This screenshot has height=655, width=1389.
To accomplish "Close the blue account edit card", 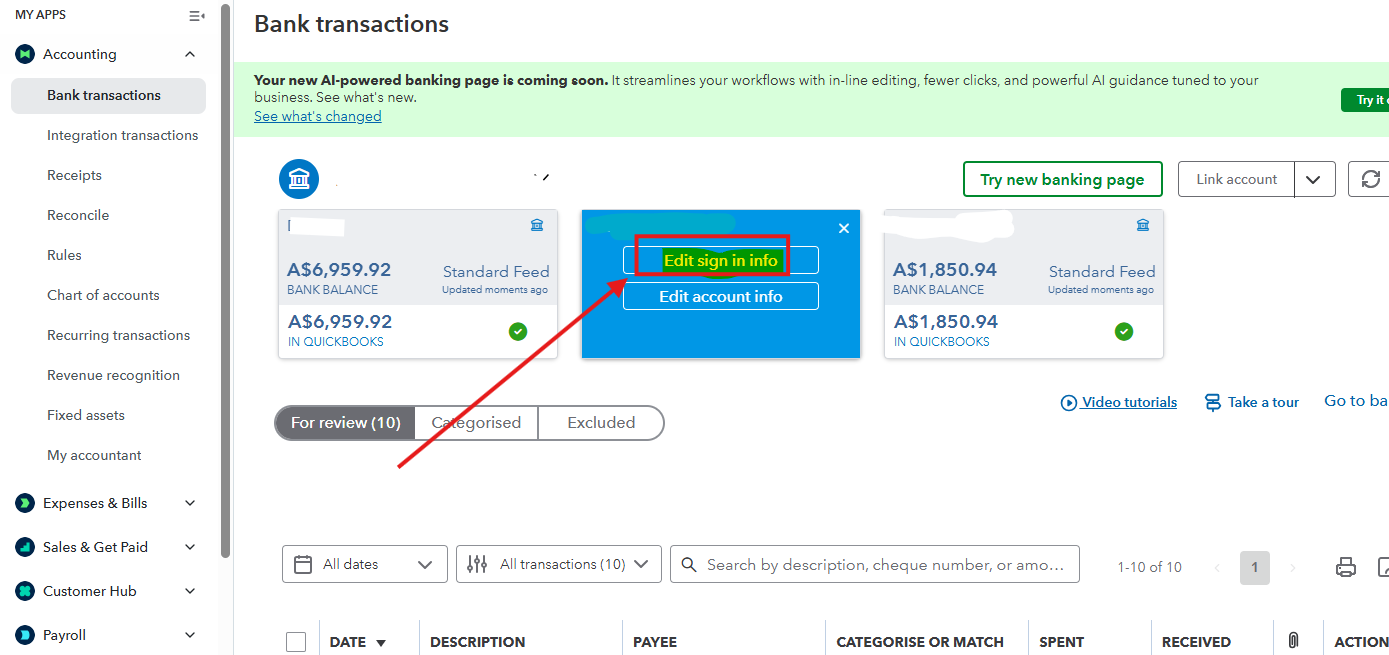I will click(844, 228).
